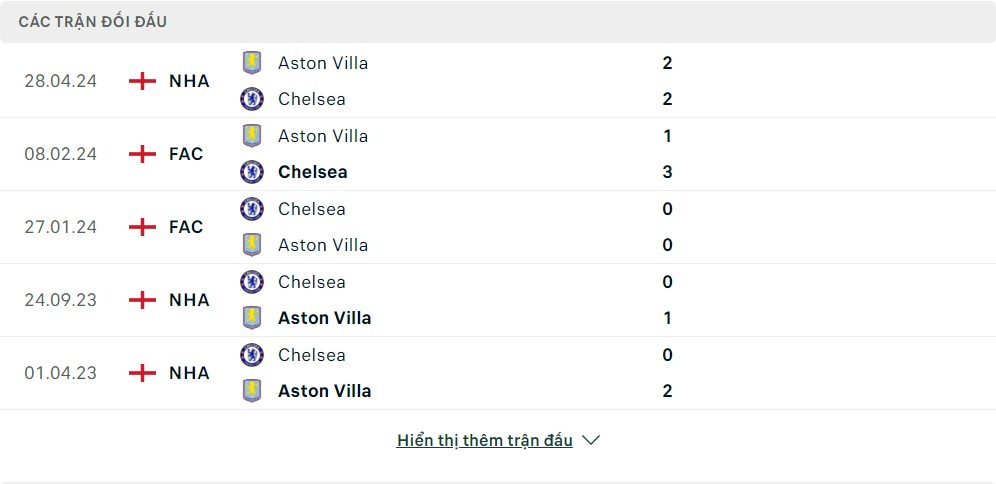Open bold Chelsea team name on 08.02.24
Image resolution: width=996 pixels, height=484 pixels.
[313, 172]
